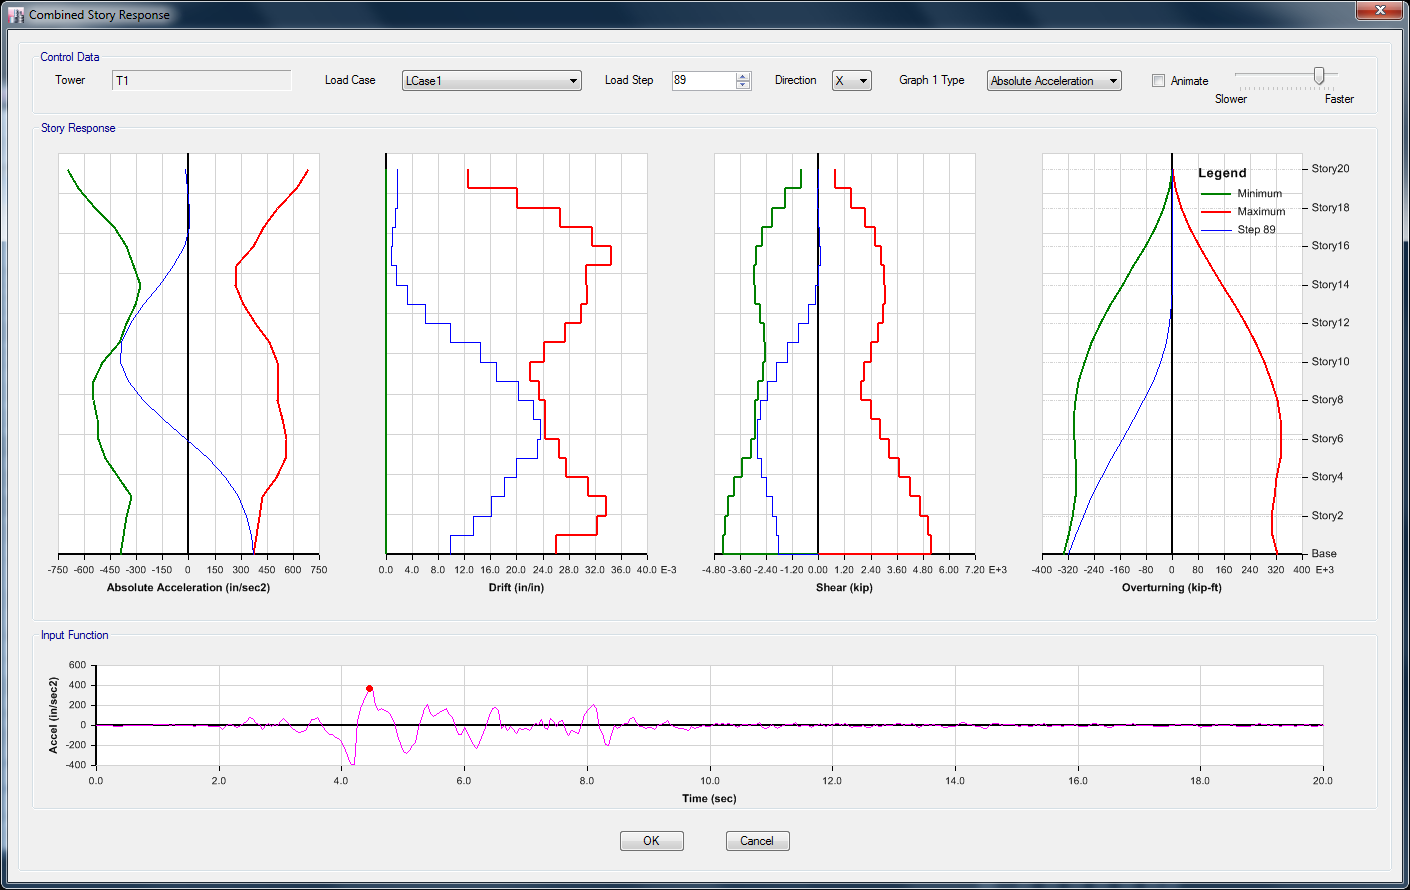This screenshot has width=1410, height=890.
Task: Click the Tower label
Action: tap(70, 80)
